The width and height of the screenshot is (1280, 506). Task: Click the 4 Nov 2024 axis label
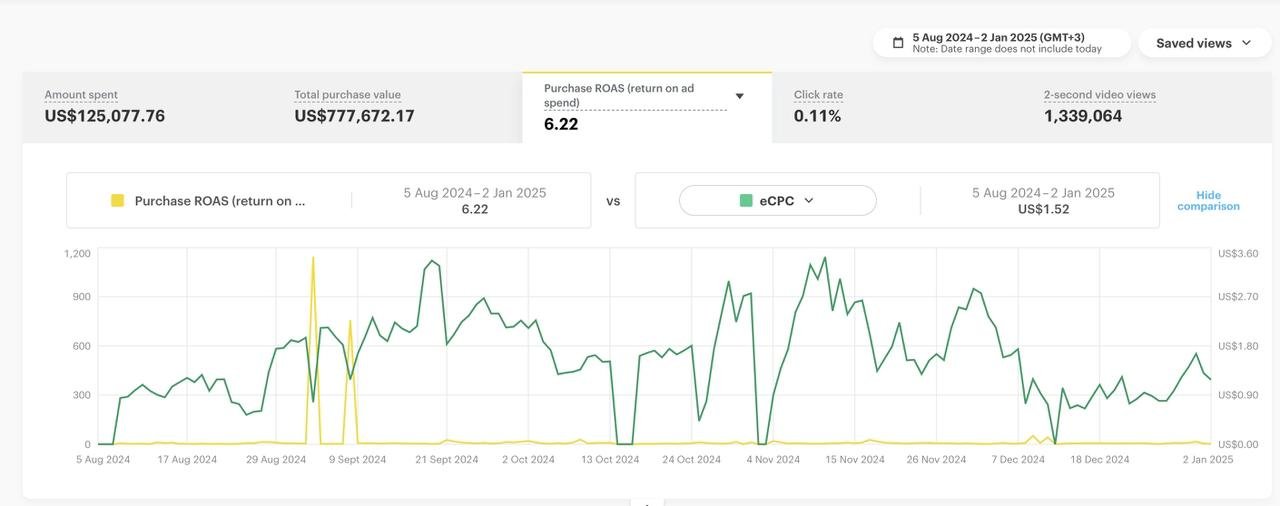[773, 460]
